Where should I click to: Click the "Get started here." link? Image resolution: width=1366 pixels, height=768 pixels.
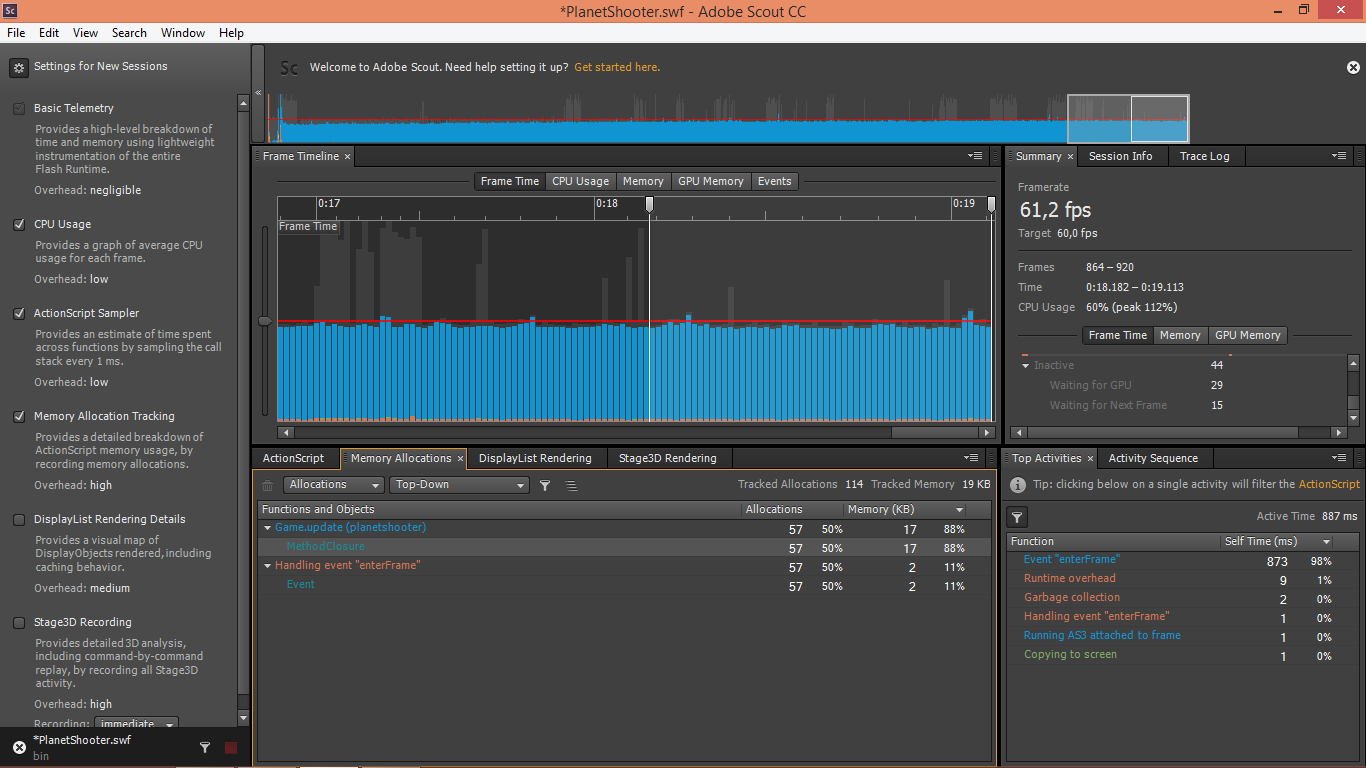pyautogui.click(x=617, y=67)
